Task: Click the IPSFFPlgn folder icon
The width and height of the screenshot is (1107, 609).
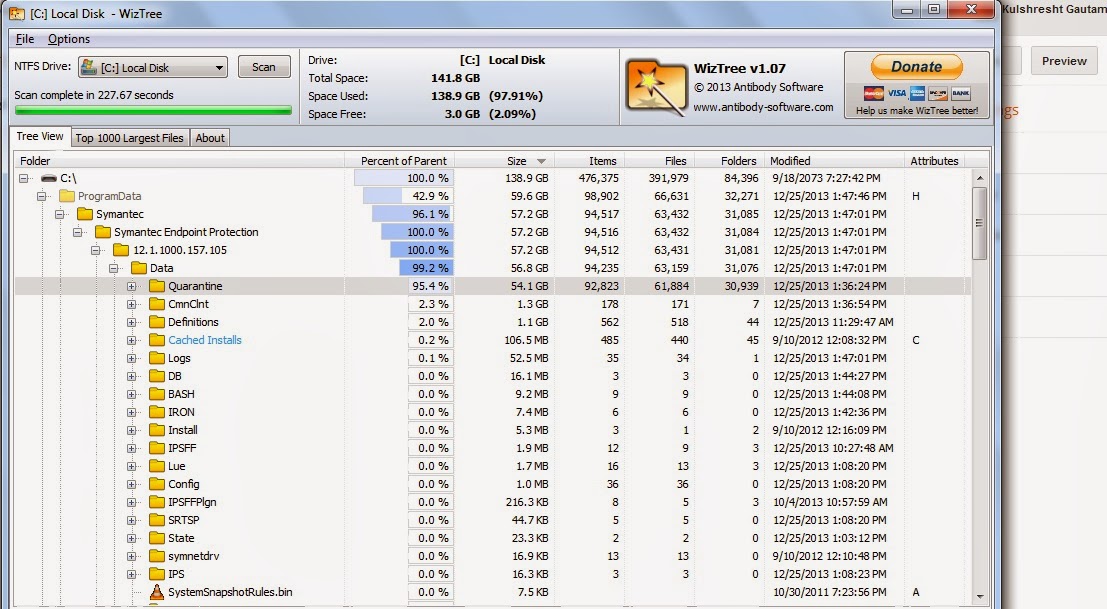Action: 157,502
